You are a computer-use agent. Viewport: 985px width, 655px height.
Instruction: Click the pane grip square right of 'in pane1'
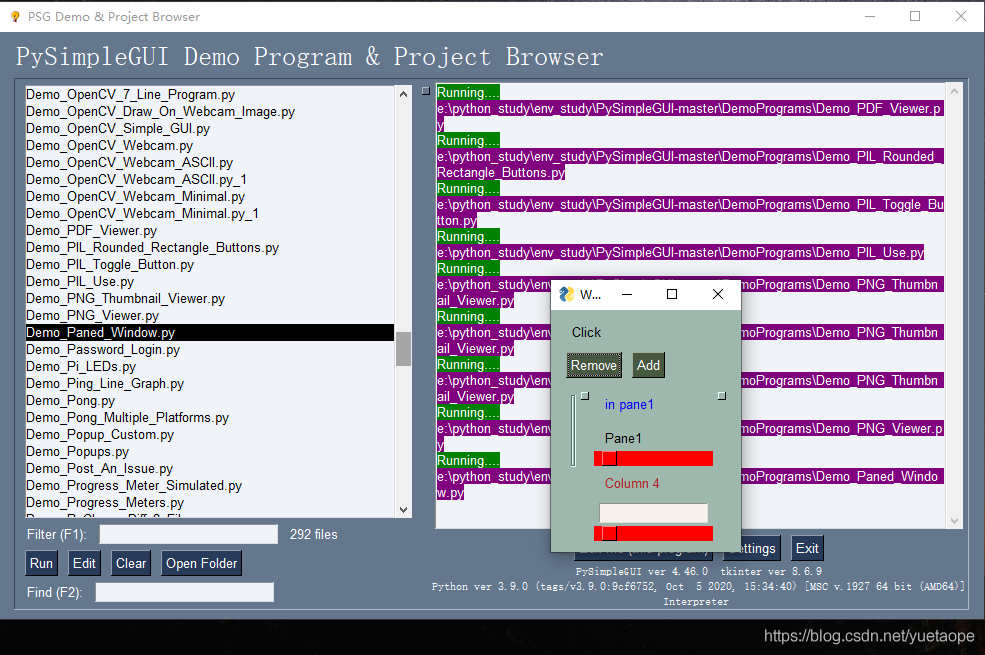click(722, 396)
